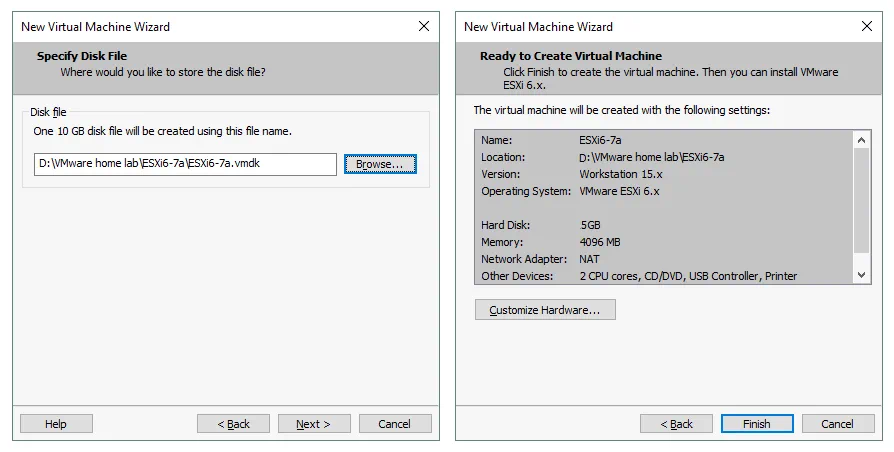
Task: Click the disk file path input field
Action: [x=185, y=164]
